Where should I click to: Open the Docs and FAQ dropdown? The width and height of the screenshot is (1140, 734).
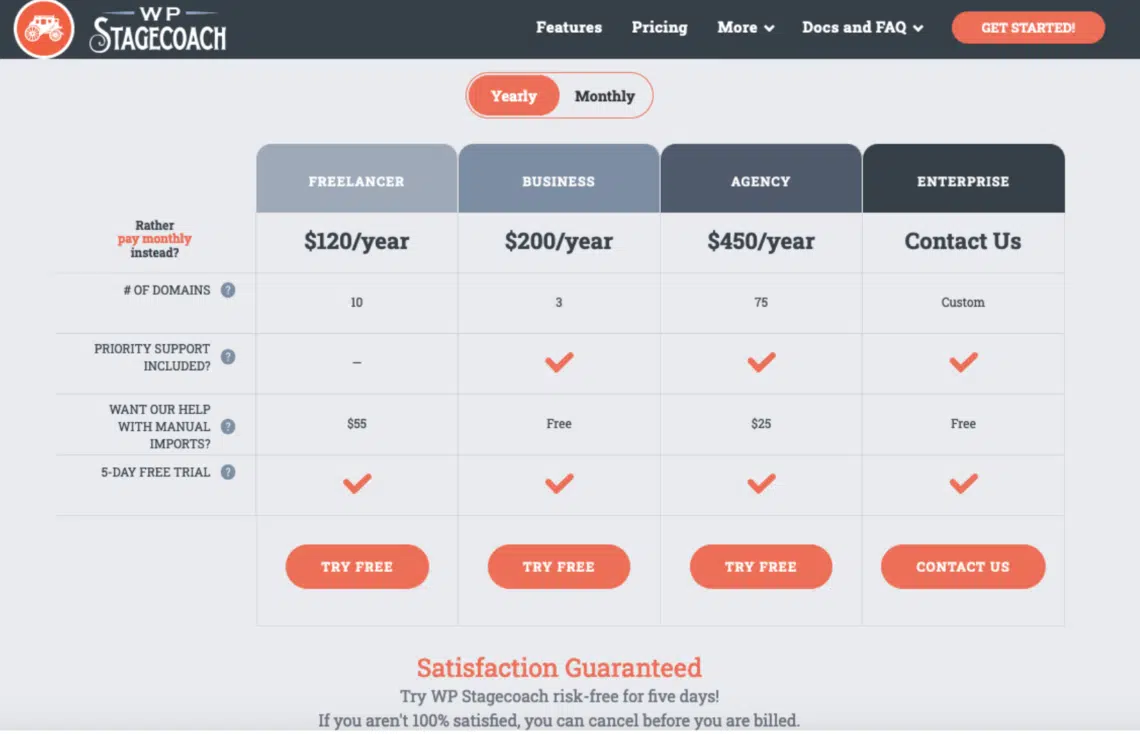(862, 28)
